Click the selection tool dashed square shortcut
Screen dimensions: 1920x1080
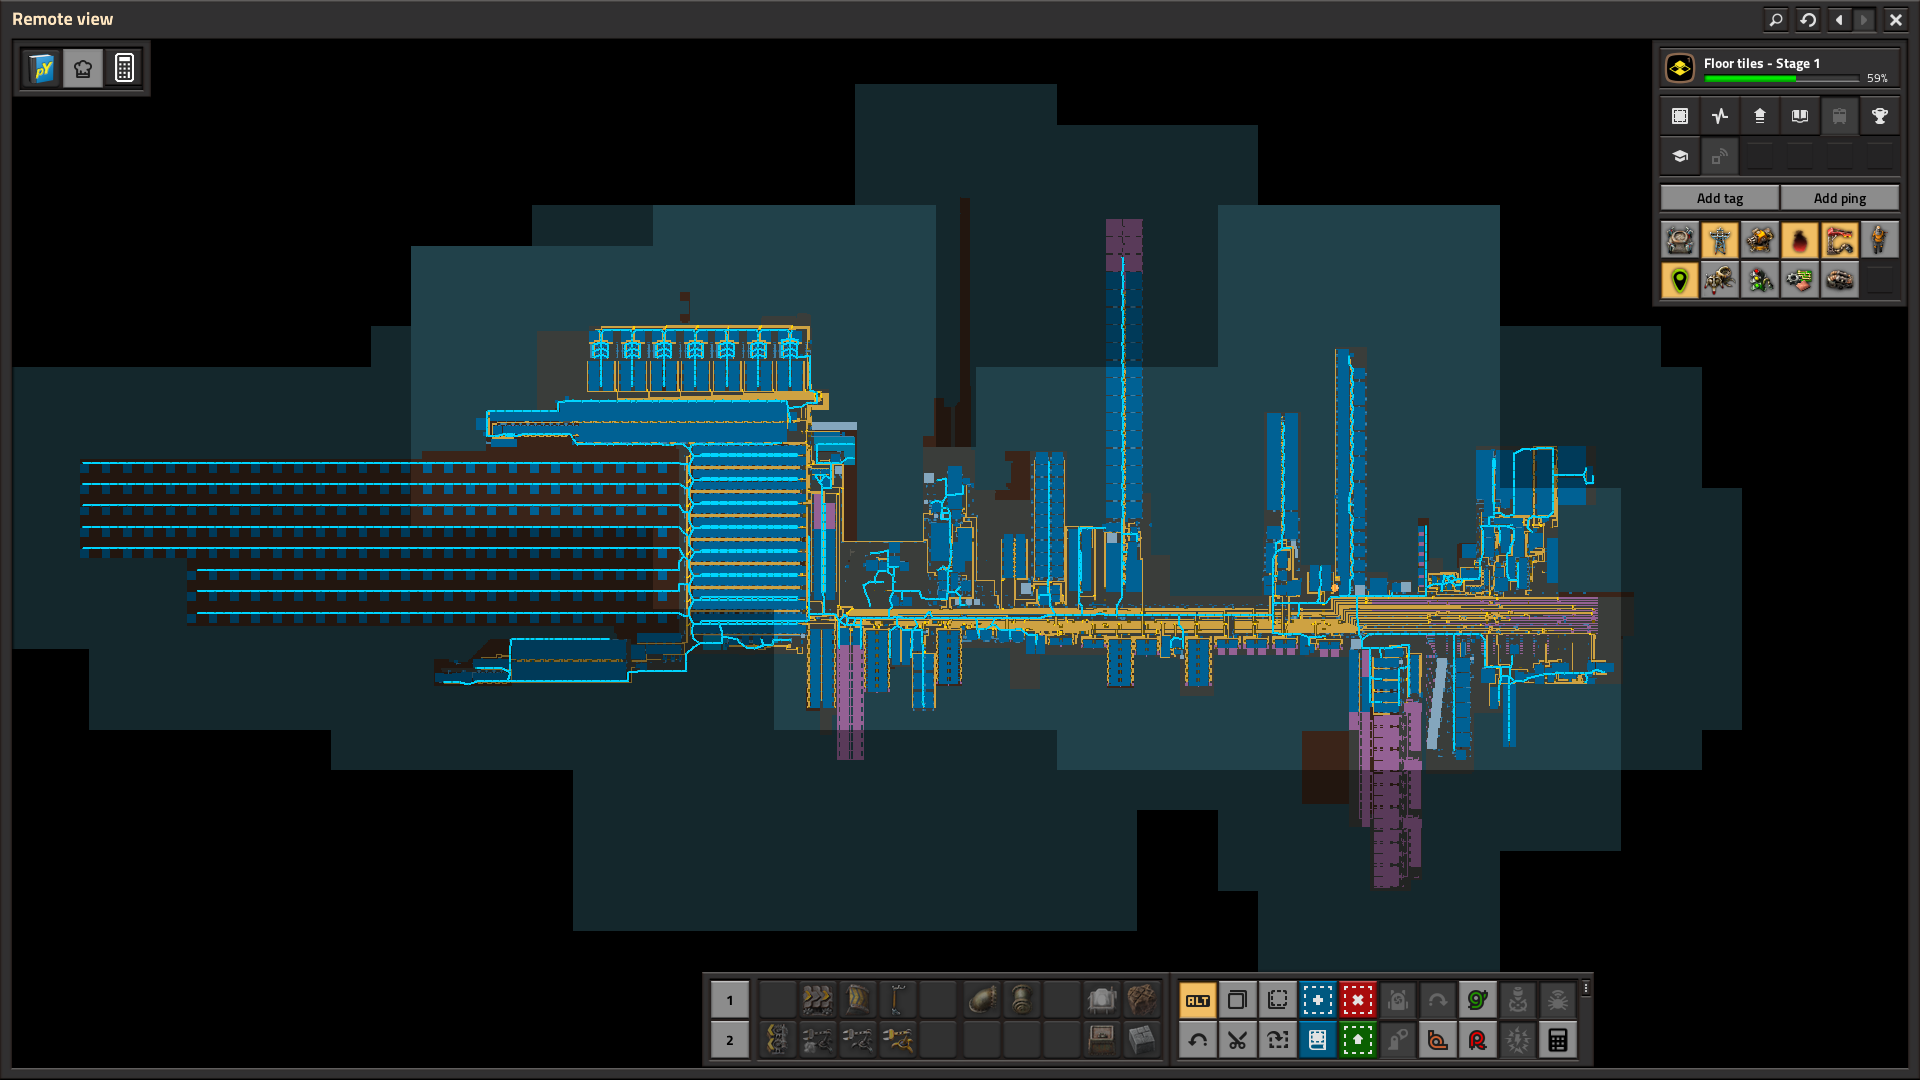click(1278, 1000)
